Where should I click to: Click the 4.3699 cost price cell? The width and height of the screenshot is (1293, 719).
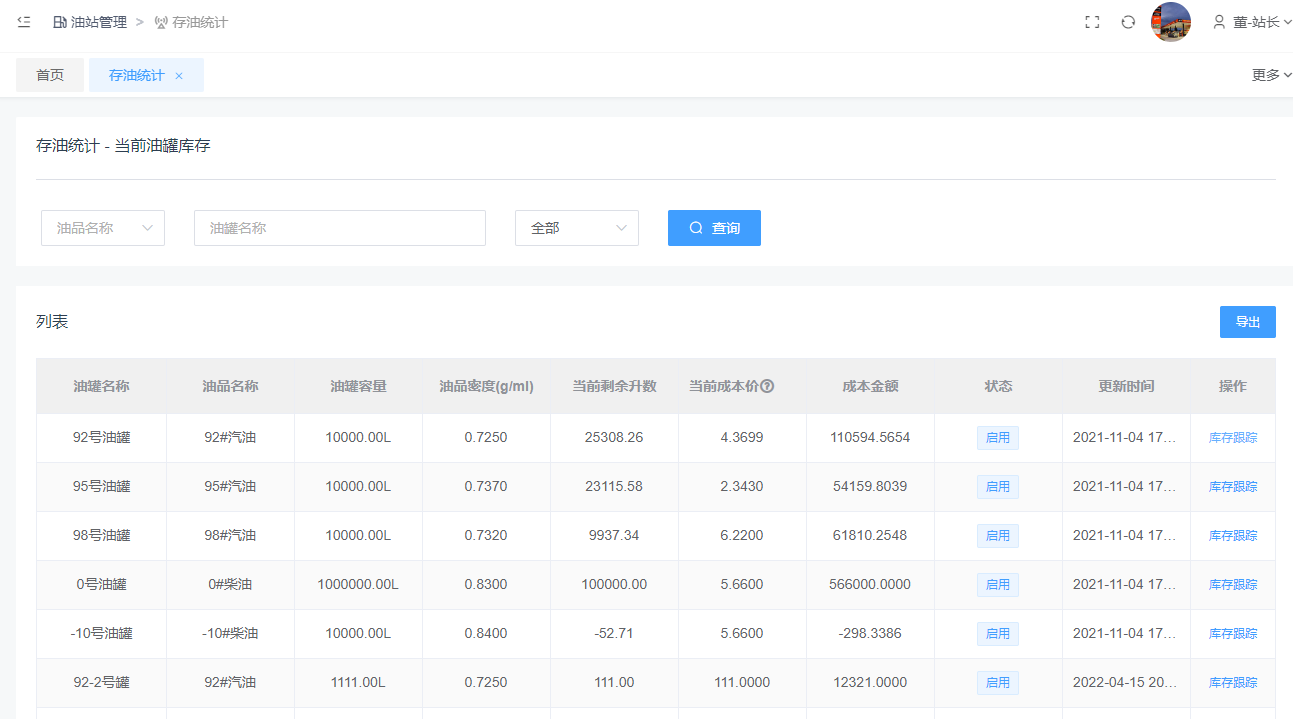[742, 438]
